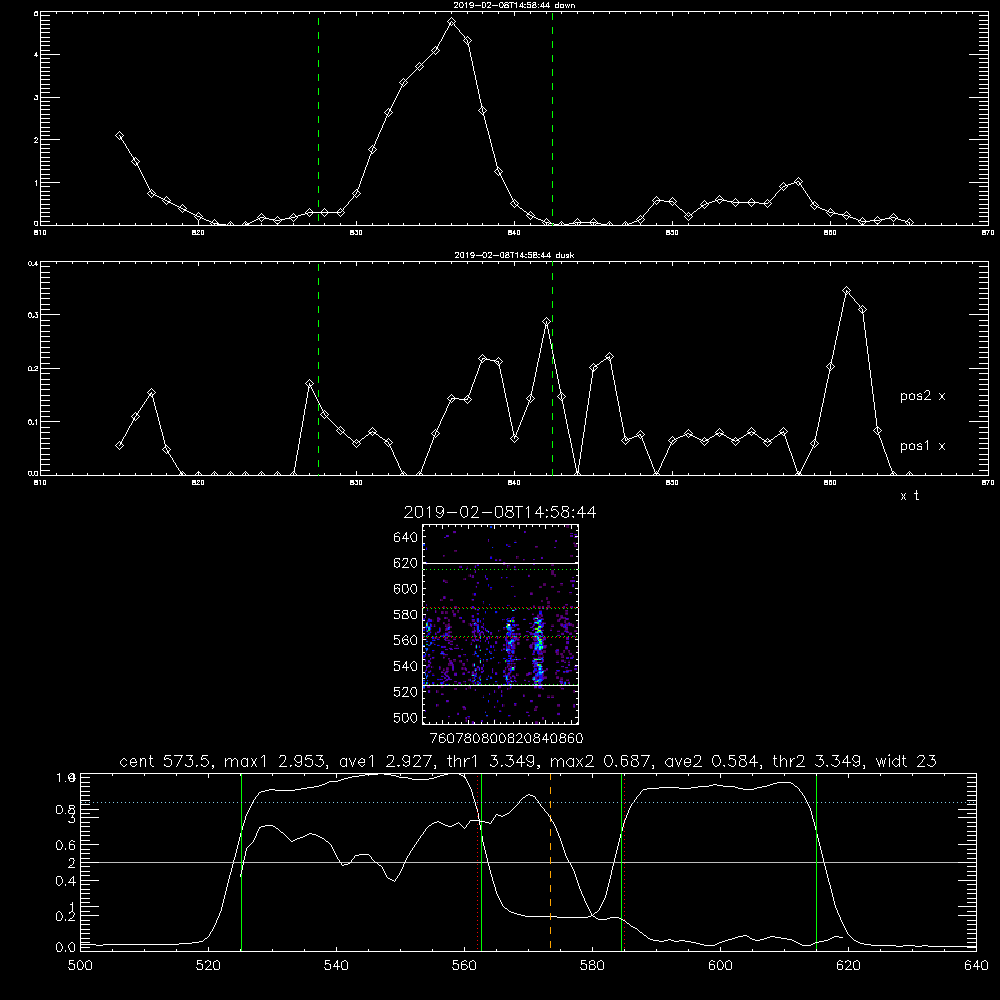Click the green vertical line near 615 in bottom plot
The height and width of the screenshot is (1000, 1000).
click(x=816, y=862)
